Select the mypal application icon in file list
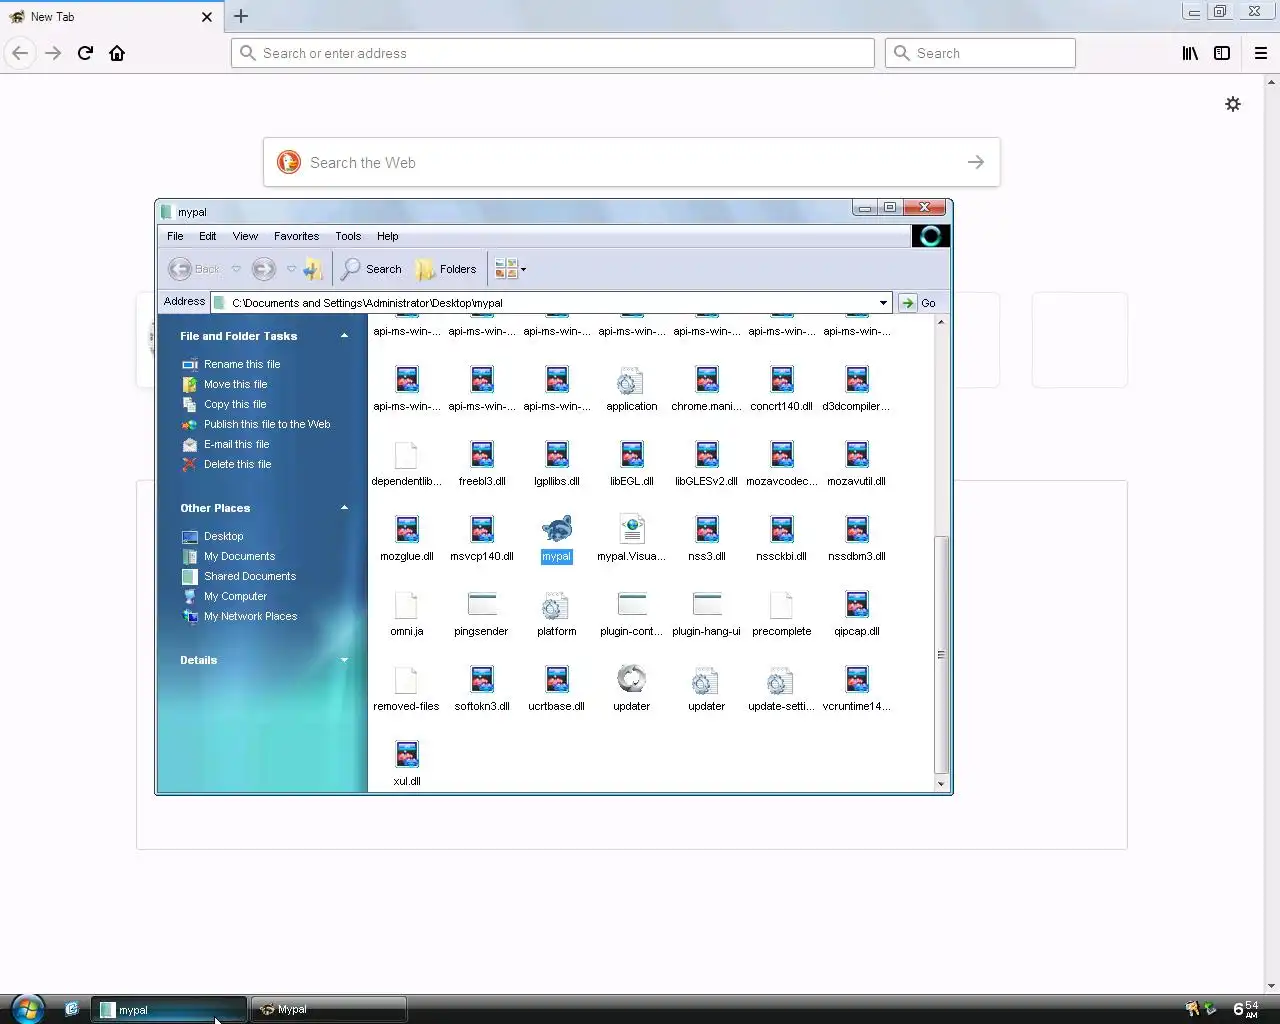Viewport: 1280px width, 1024px height. click(x=557, y=529)
